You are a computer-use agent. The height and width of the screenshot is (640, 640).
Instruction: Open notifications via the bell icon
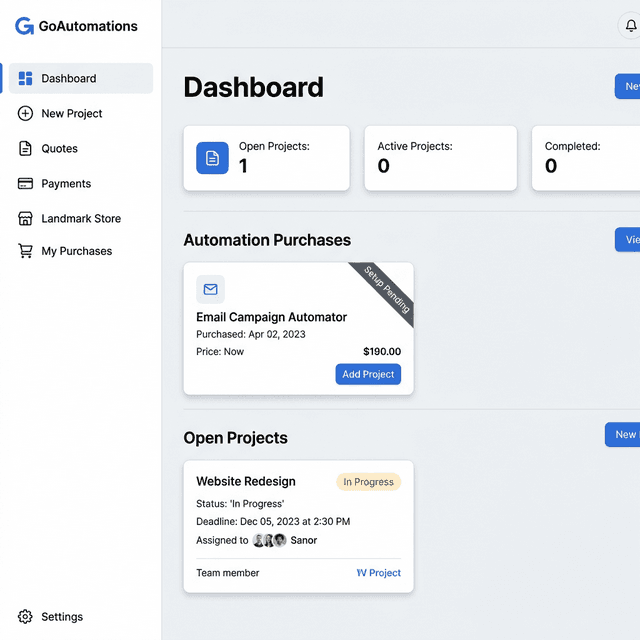(x=631, y=26)
